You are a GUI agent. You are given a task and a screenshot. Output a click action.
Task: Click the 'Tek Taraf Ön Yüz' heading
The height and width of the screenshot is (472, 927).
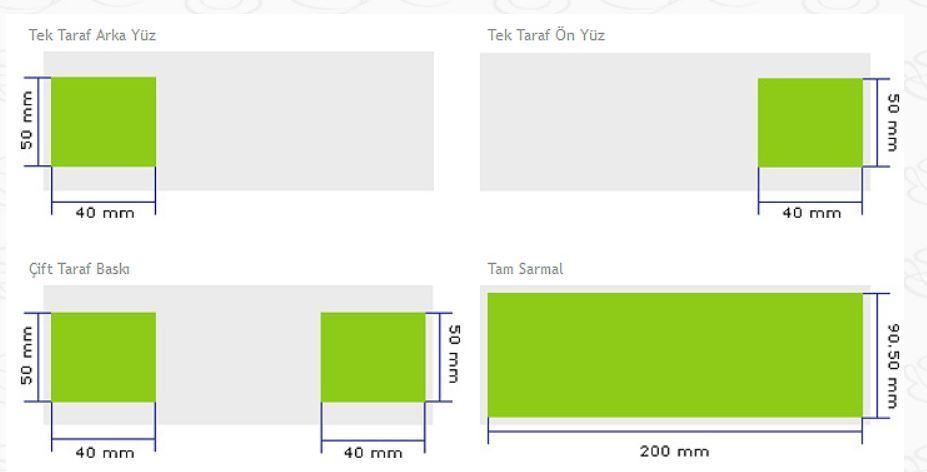coord(546,35)
